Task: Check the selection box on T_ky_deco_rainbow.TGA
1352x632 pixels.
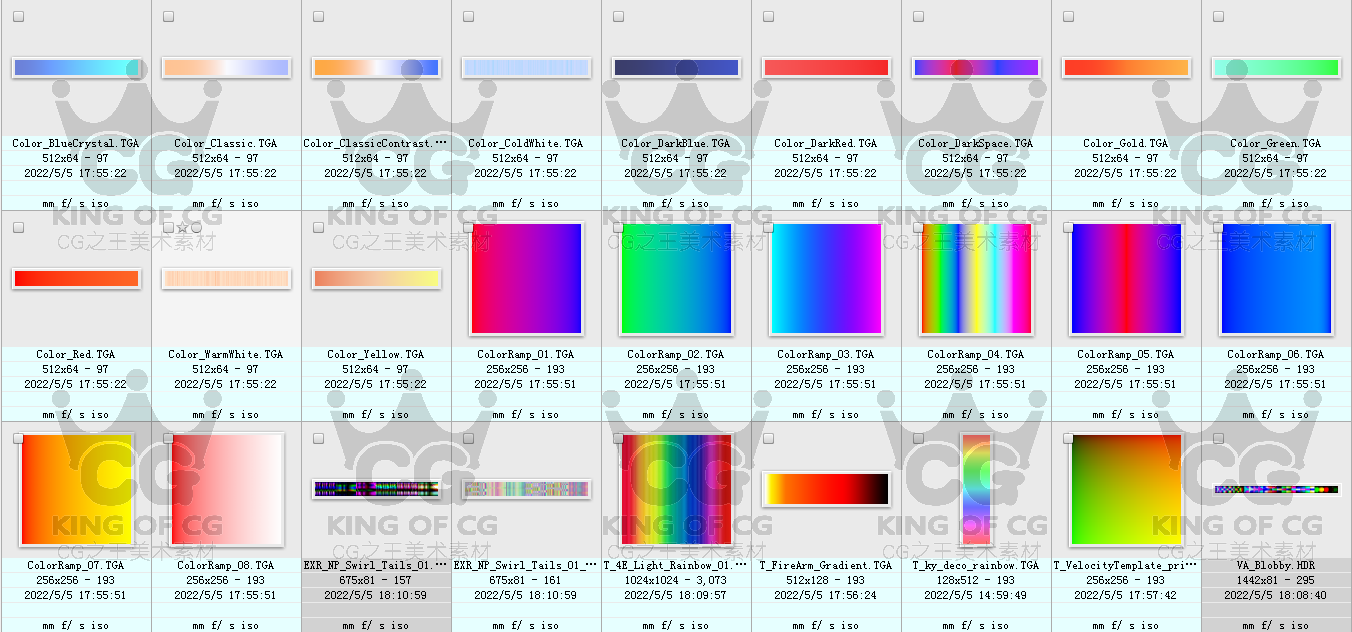Action: click(917, 437)
